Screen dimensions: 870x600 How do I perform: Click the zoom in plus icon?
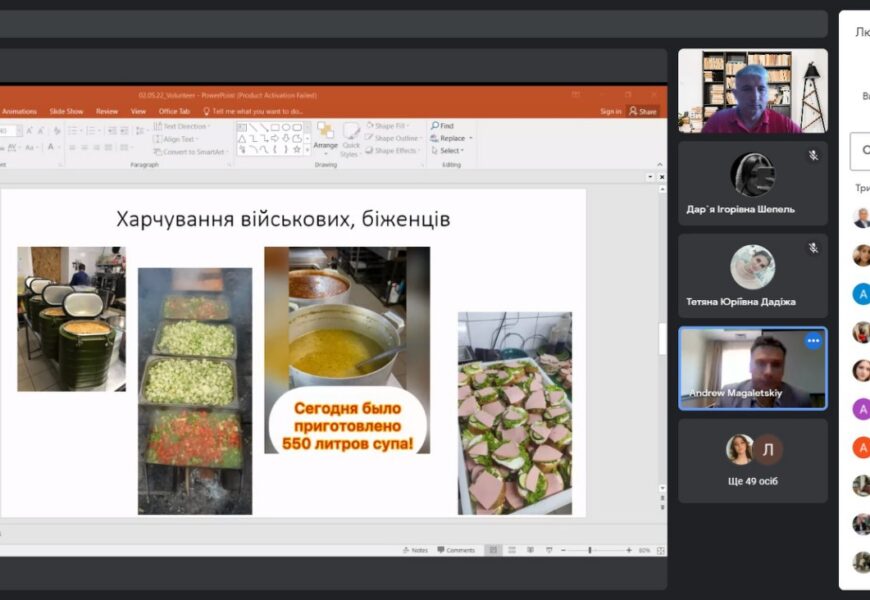click(x=629, y=550)
